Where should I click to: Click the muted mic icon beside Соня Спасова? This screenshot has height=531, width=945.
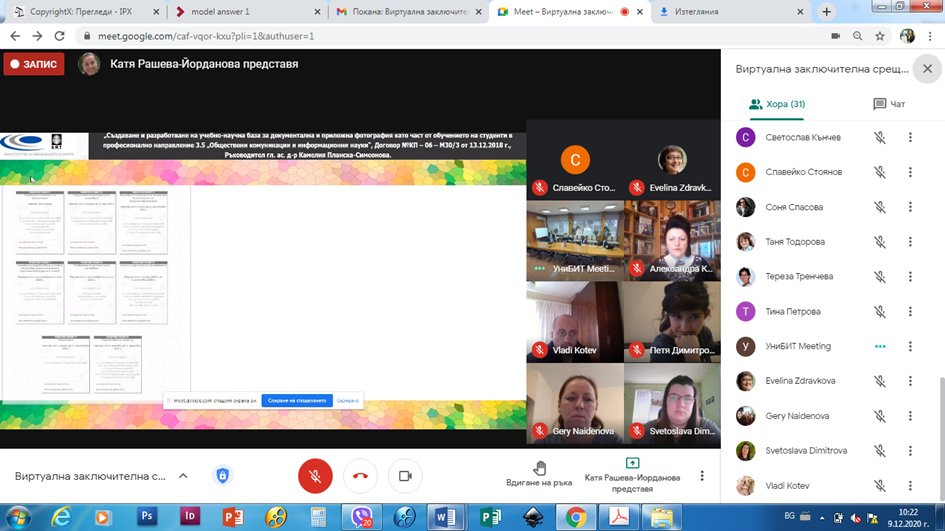point(880,207)
